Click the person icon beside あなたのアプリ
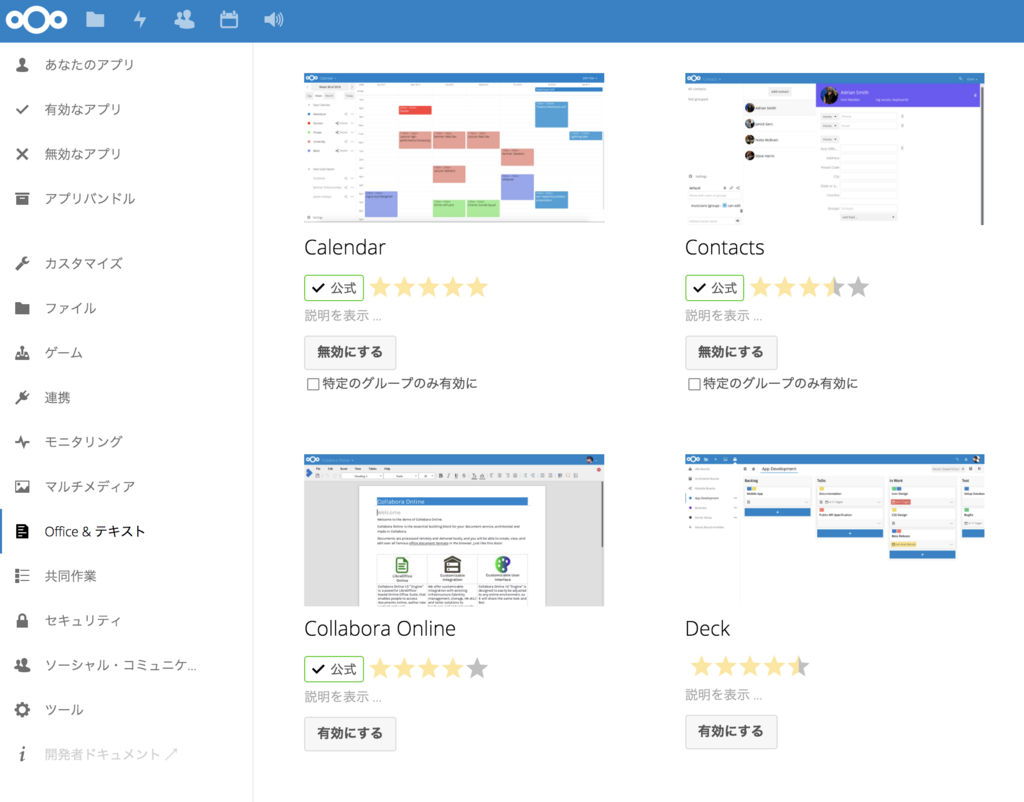The width and height of the screenshot is (1024, 802). 22,65
